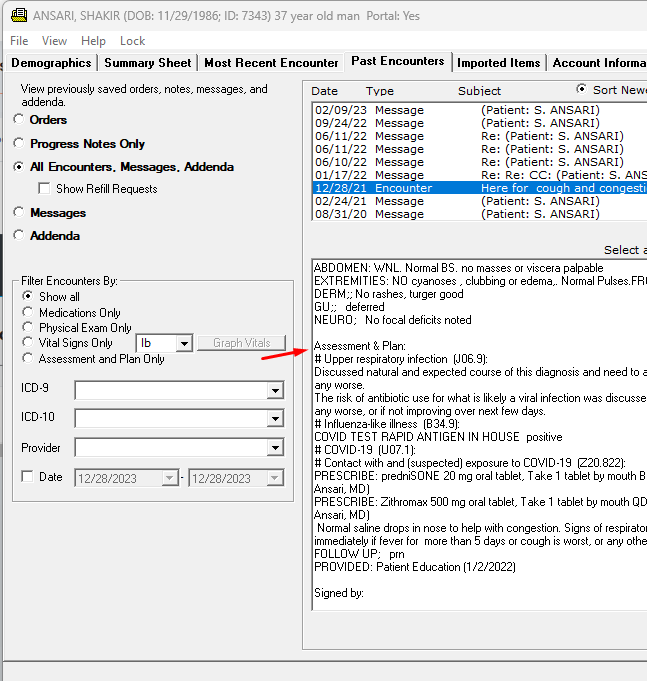The height and width of the screenshot is (681, 647).
Task: Switch to the Summary Sheet tab
Action: (148, 63)
